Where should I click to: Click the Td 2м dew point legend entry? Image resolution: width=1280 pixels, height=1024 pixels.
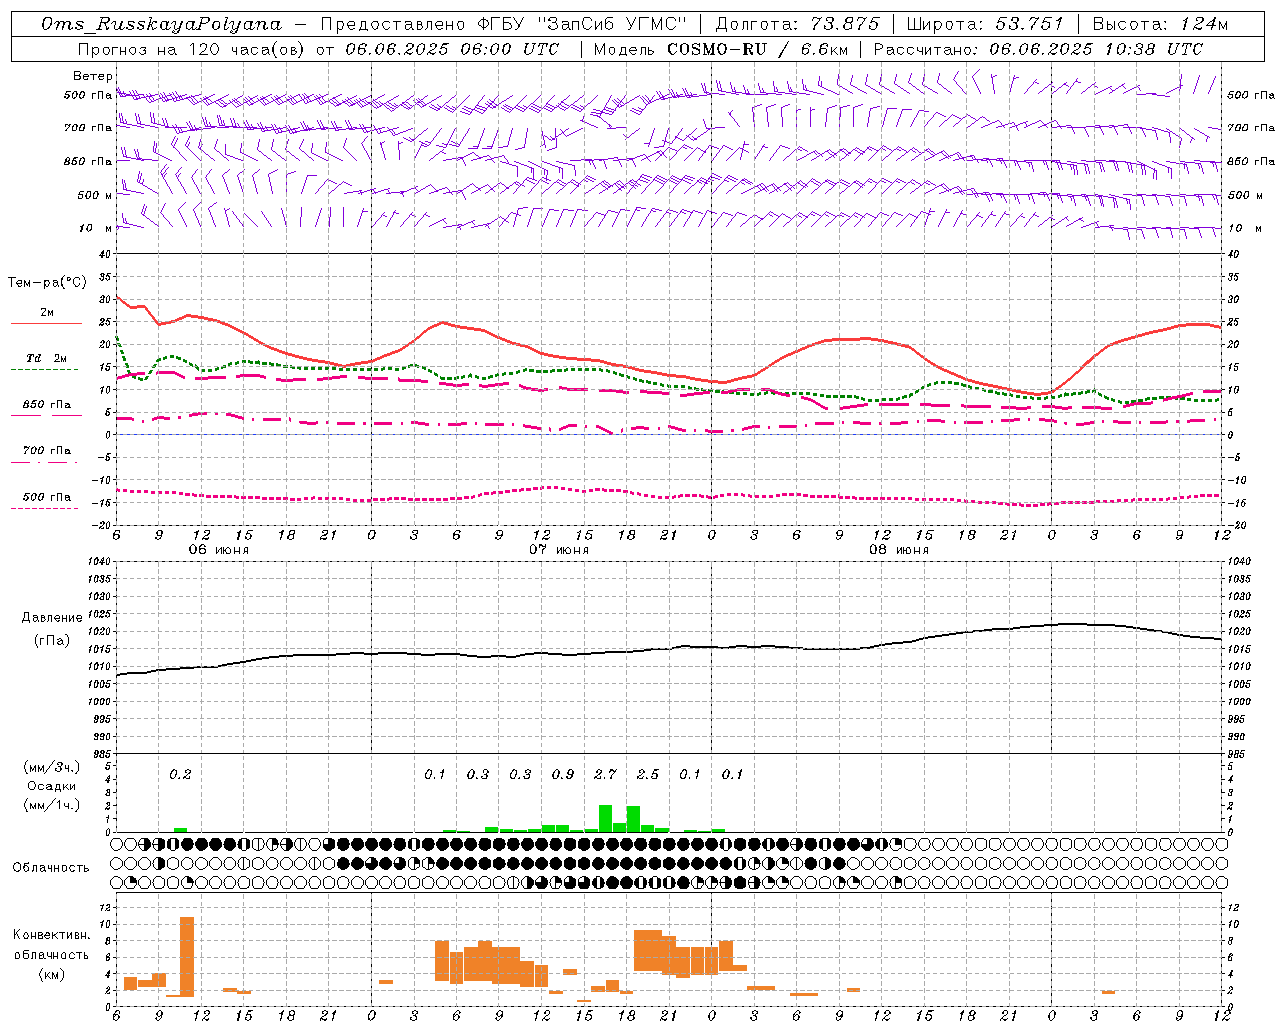(x=46, y=358)
